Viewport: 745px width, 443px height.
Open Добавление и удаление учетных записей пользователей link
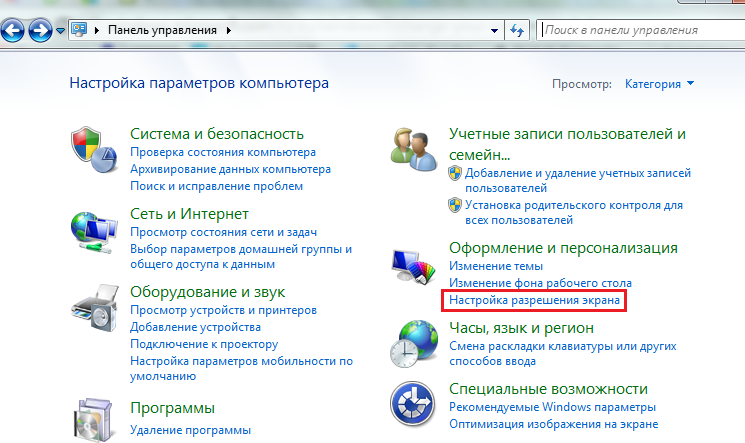[578, 181]
